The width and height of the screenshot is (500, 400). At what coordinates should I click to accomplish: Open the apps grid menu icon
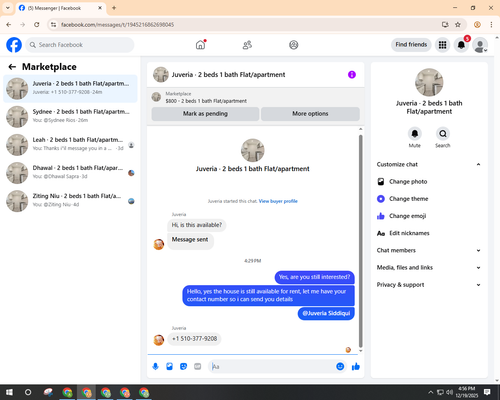[442, 45]
